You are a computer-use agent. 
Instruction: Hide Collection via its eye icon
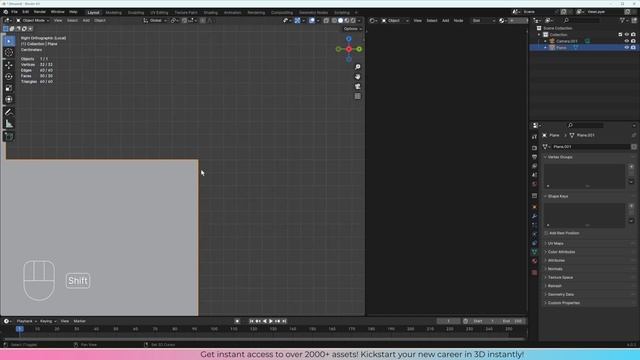tap(627, 35)
